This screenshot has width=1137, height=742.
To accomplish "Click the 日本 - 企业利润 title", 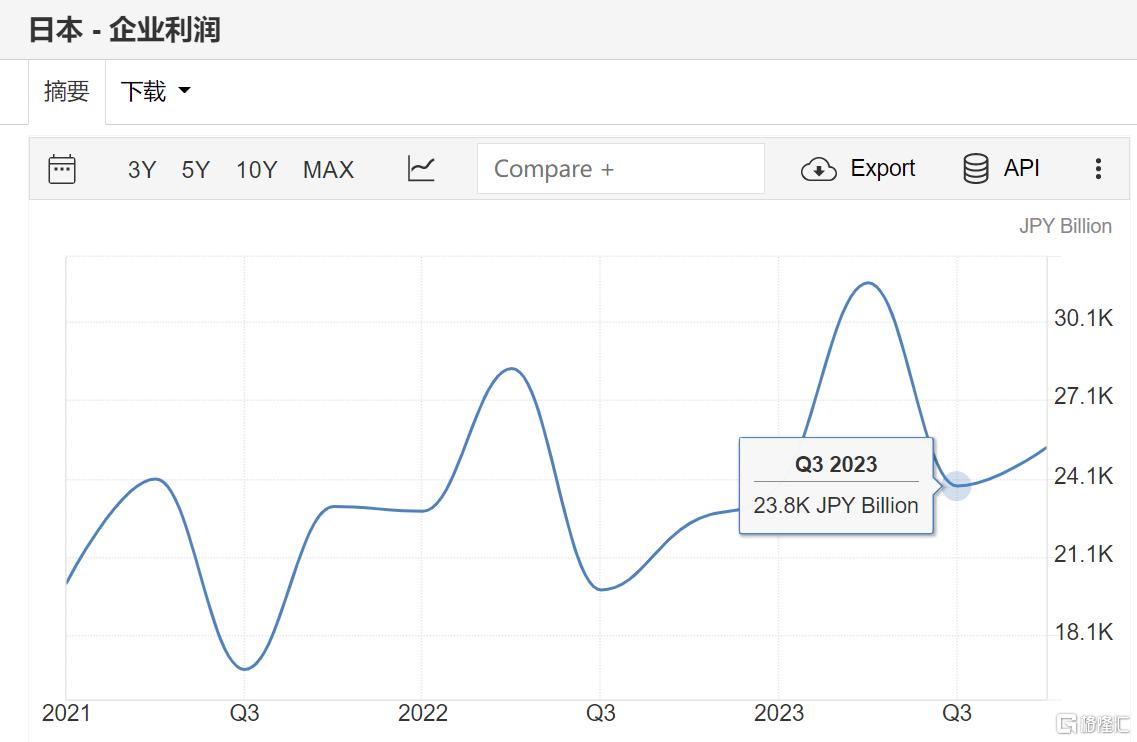I will pos(124,30).
